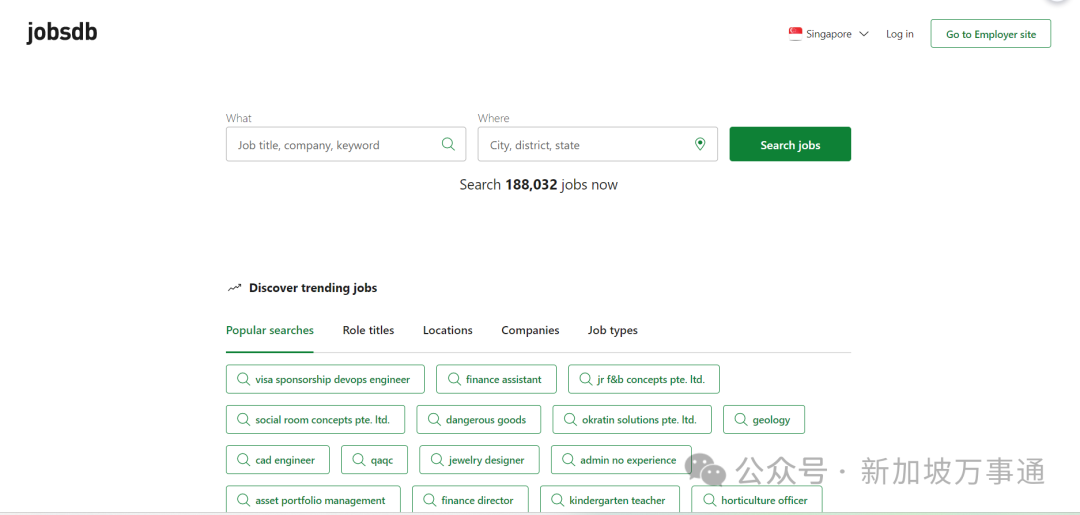Click the Search jobs button

tap(790, 144)
